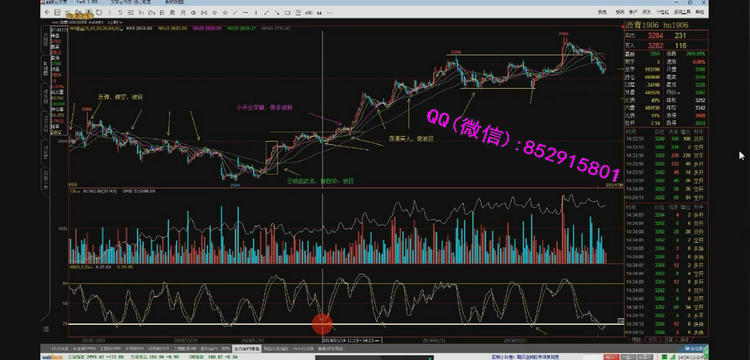The image size is (750, 360).
Task: Click the back arrow in the toolbar
Action: (48, 13)
